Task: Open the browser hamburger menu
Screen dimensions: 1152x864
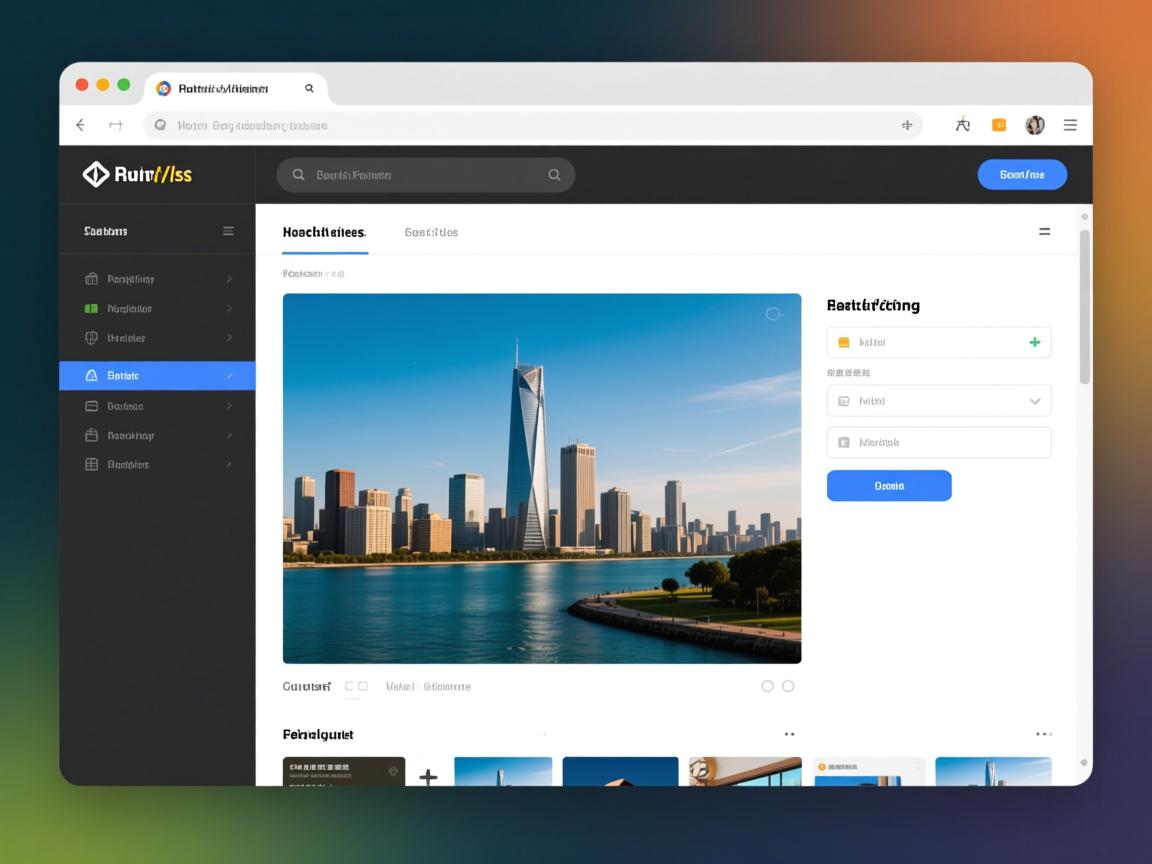Action: 1070,125
